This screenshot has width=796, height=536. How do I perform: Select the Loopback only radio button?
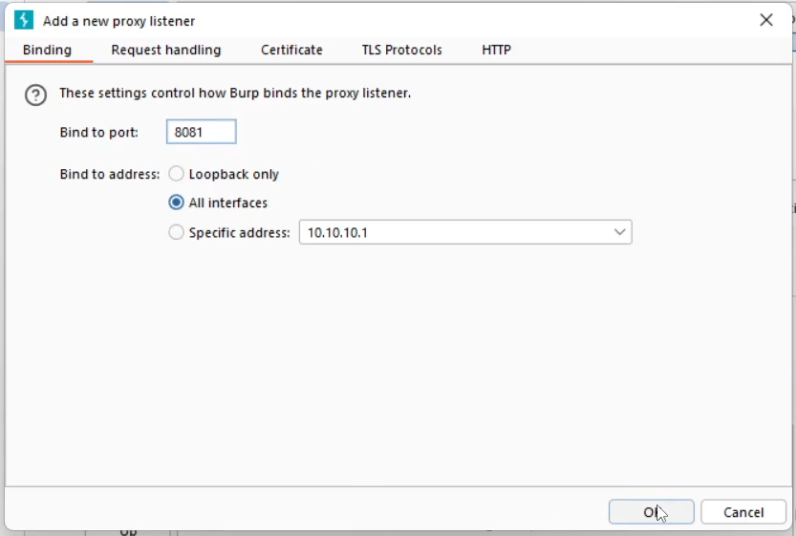point(177,174)
